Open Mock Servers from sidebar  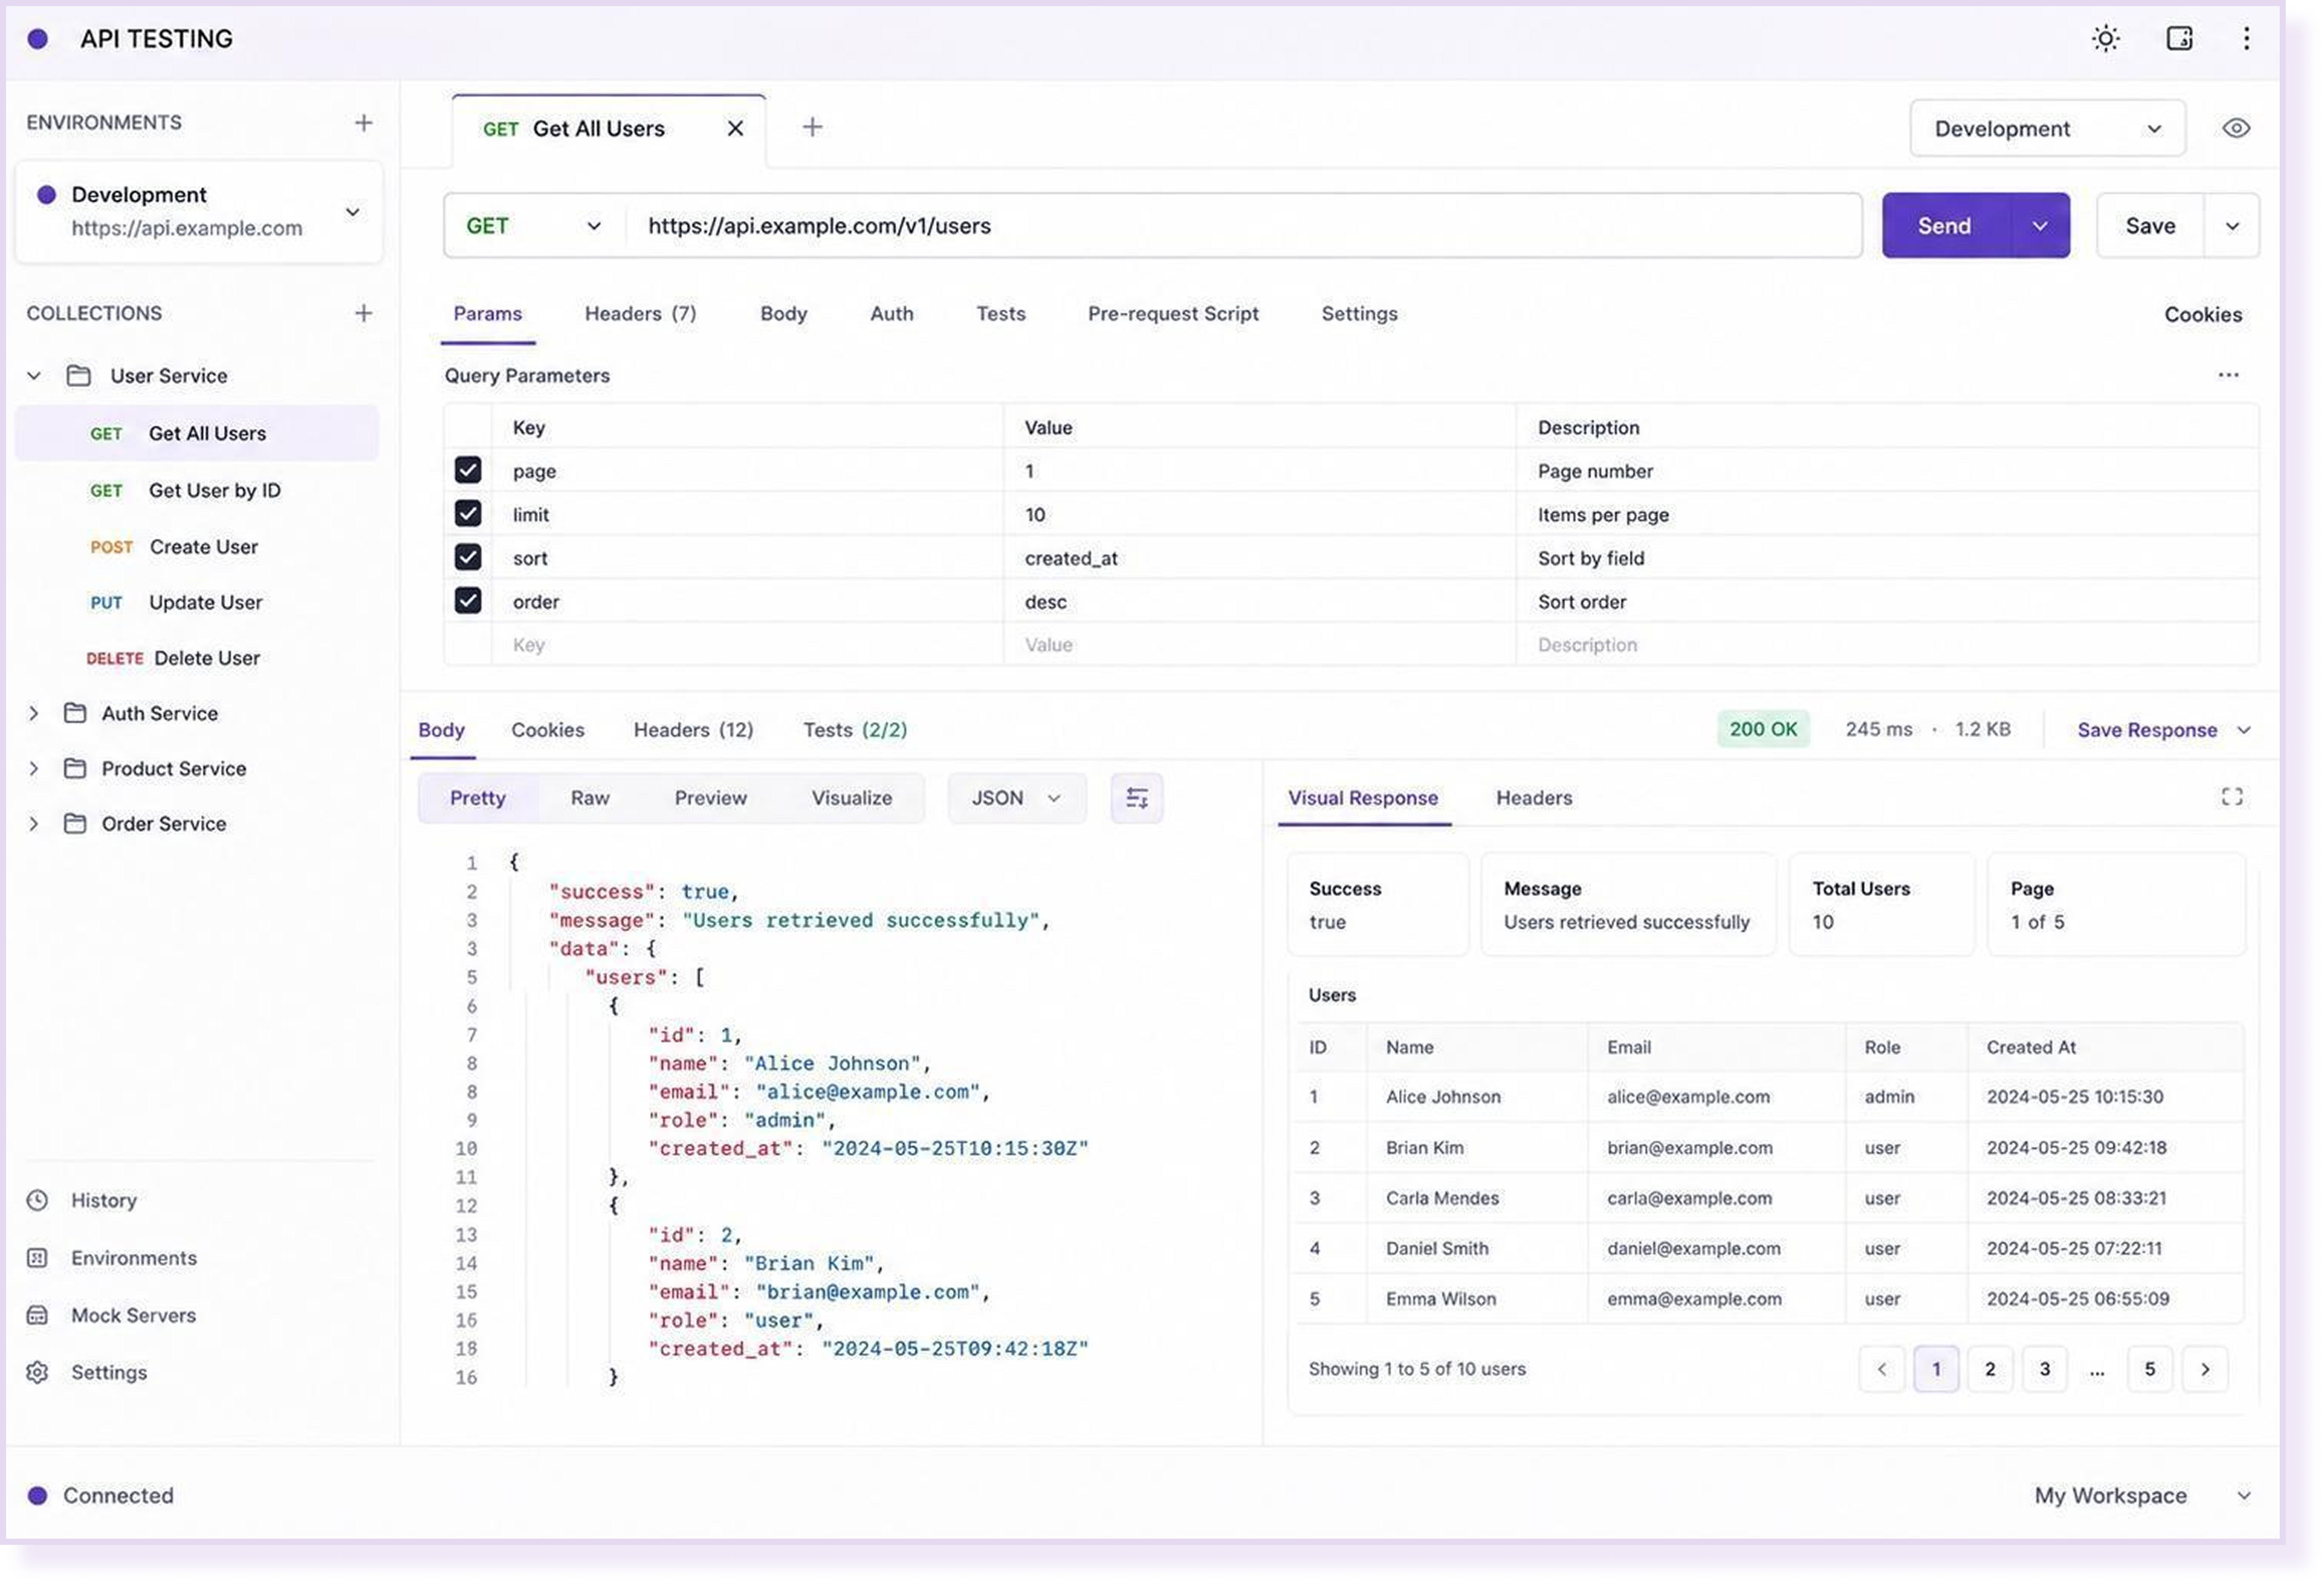pos(111,1315)
